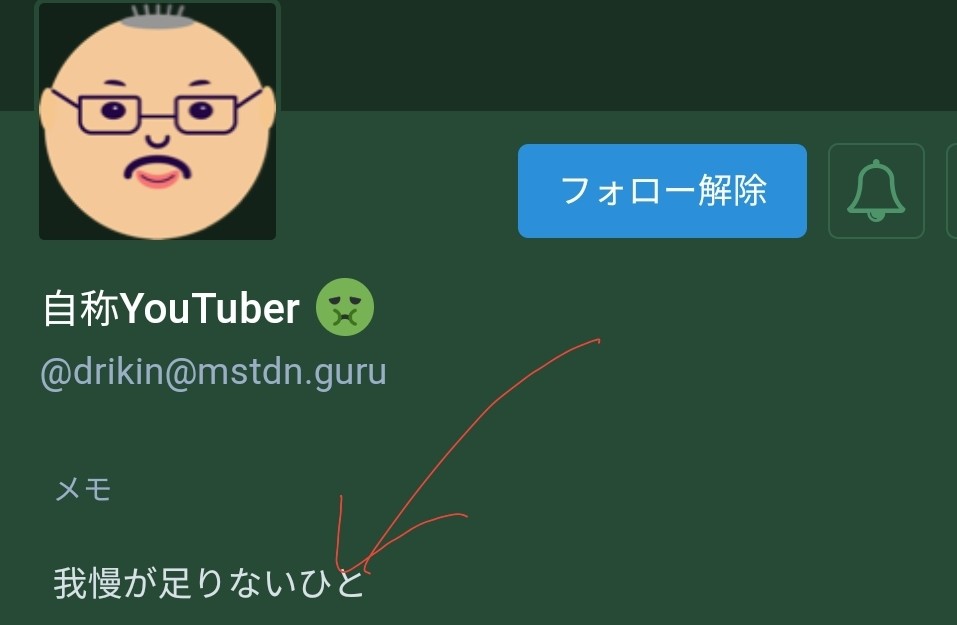Click the dark header banner area
This screenshot has width=957, height=625.
(610, 55)
